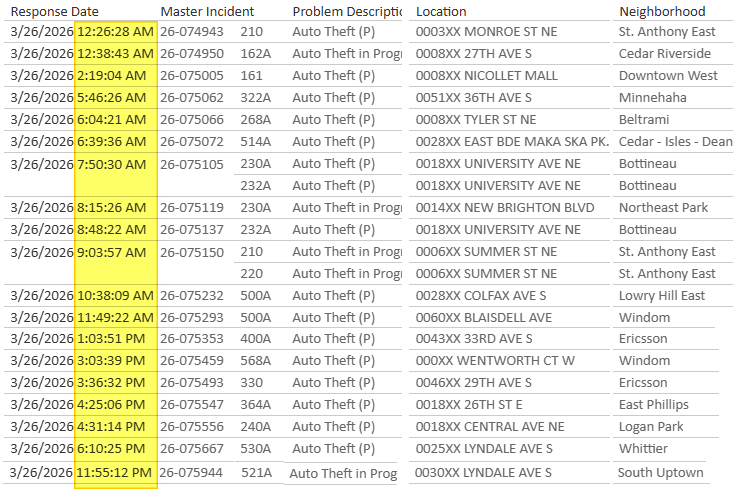The image size is (737, 491).
Task: Click code 220
Action: click(251, 274)
